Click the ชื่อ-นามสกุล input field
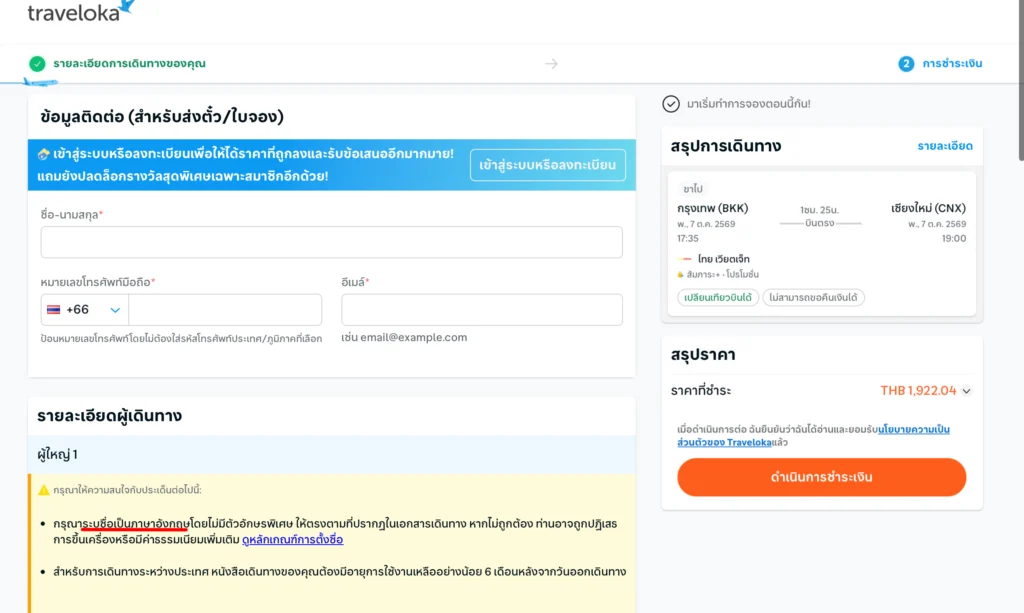The width and height of the screenshot is (1024, 613). pyautogui.click(x=331, y=242)
